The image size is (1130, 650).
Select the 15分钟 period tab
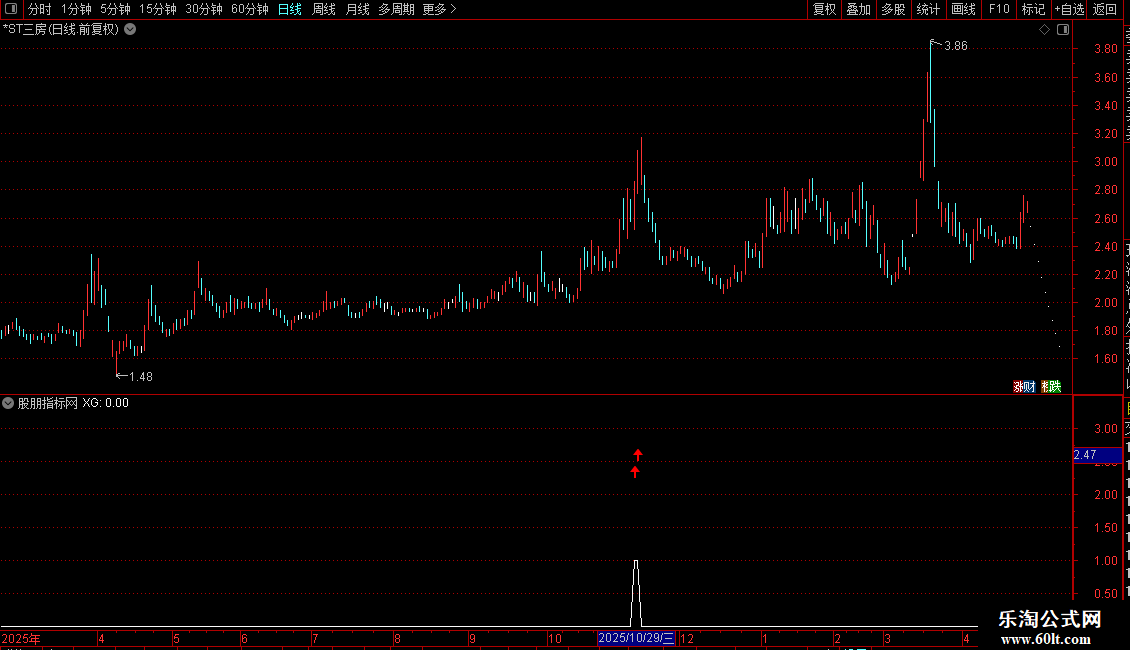point(158,9)
